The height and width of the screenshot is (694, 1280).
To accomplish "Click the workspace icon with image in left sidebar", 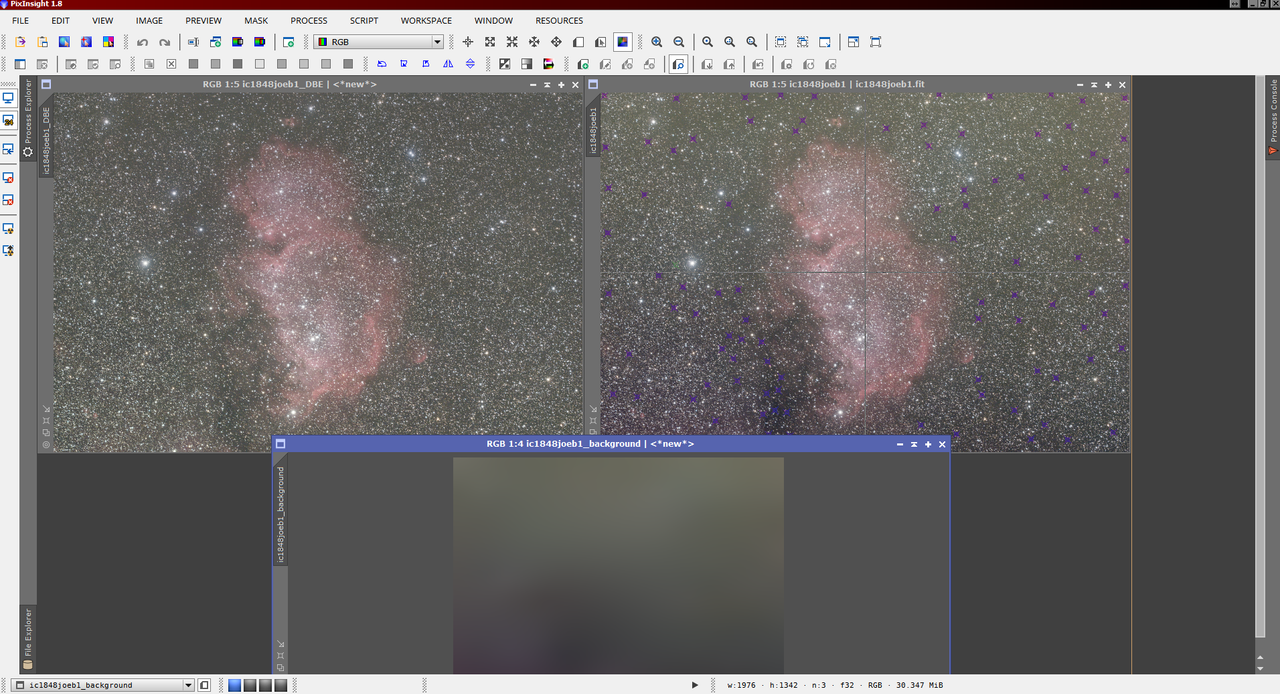I will coord(8,120).
